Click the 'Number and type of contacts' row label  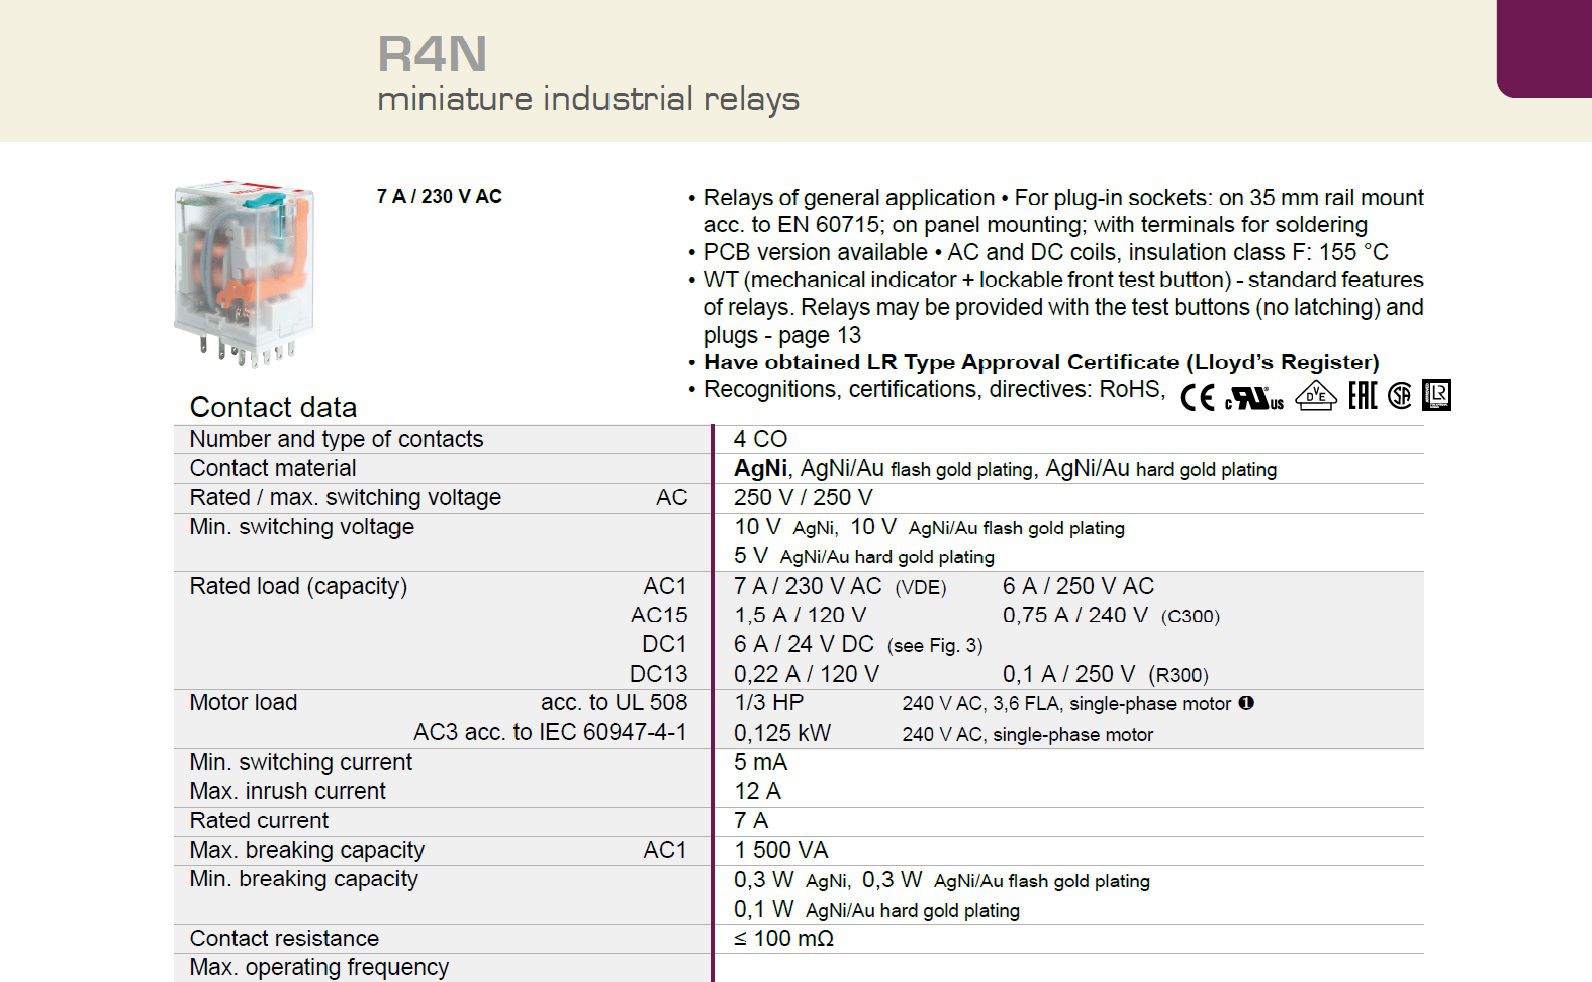pos(336,439)
